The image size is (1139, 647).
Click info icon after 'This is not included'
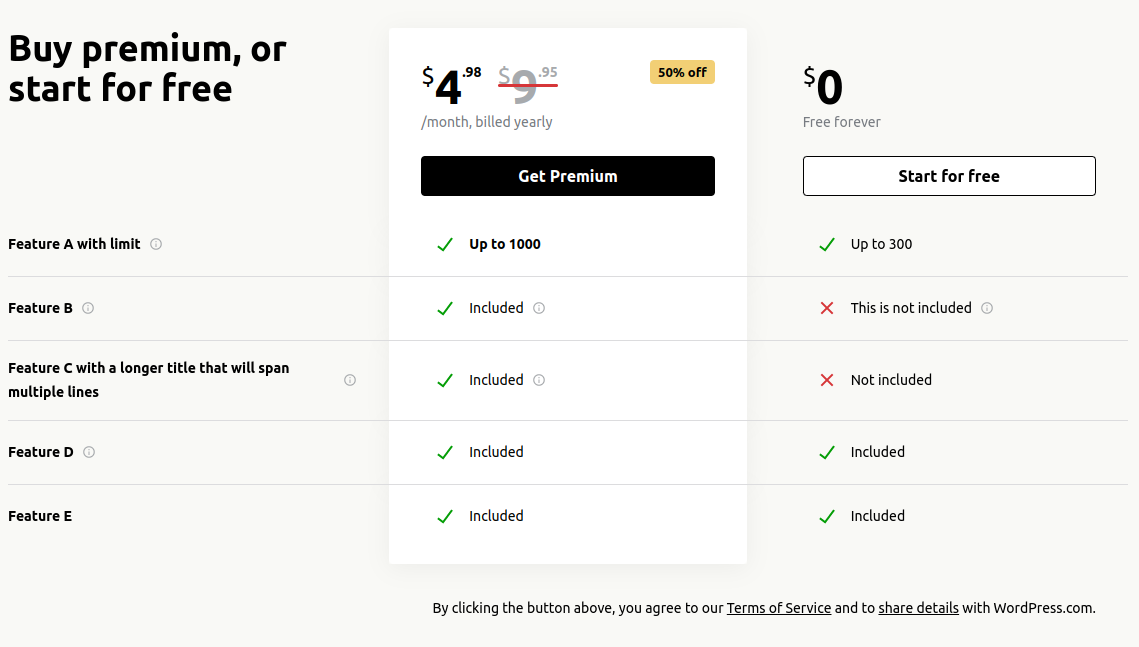click(987, 308)
